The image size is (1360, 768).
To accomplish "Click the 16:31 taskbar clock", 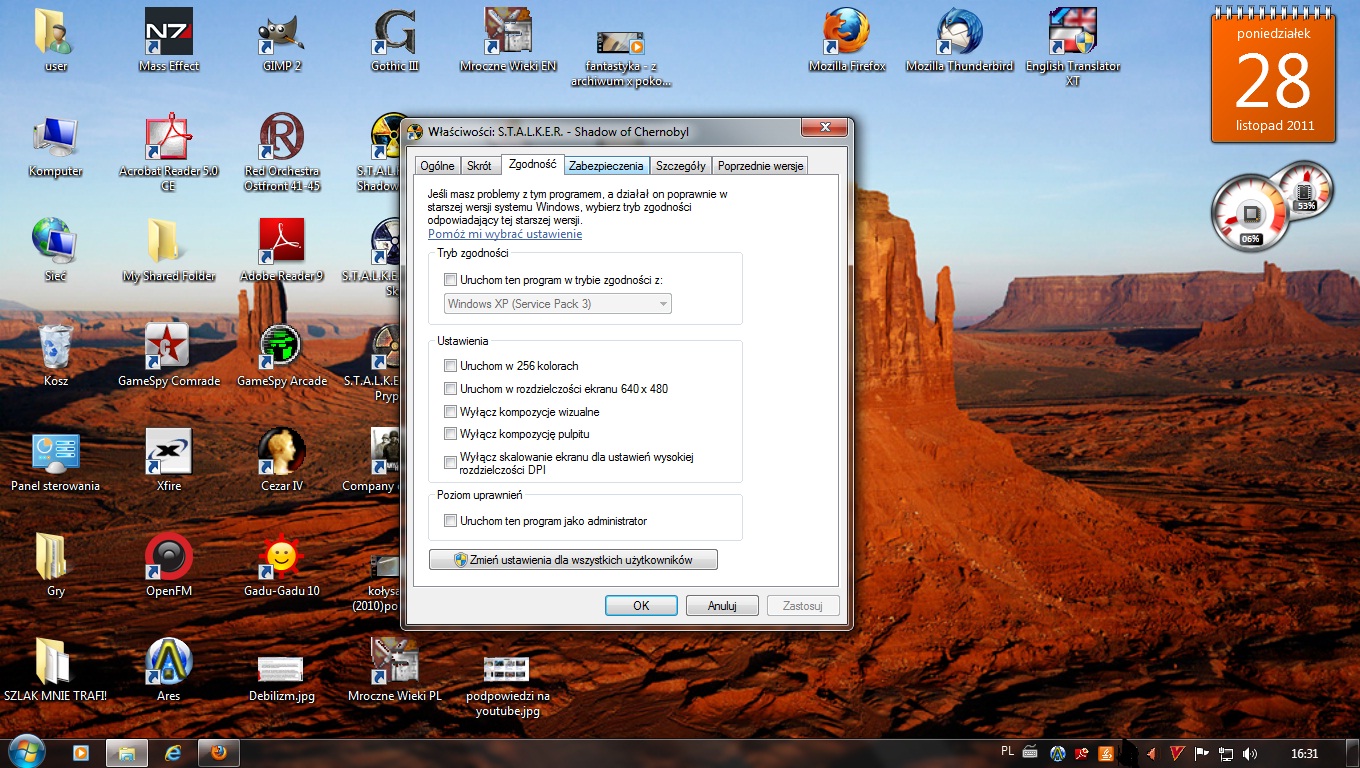I will (1305, 754).
